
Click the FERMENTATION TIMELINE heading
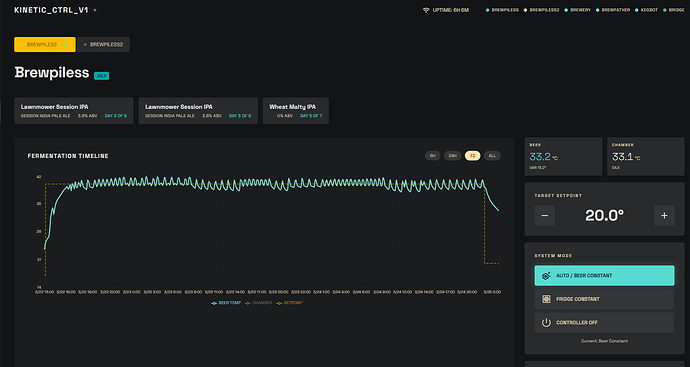click(68, 156)
